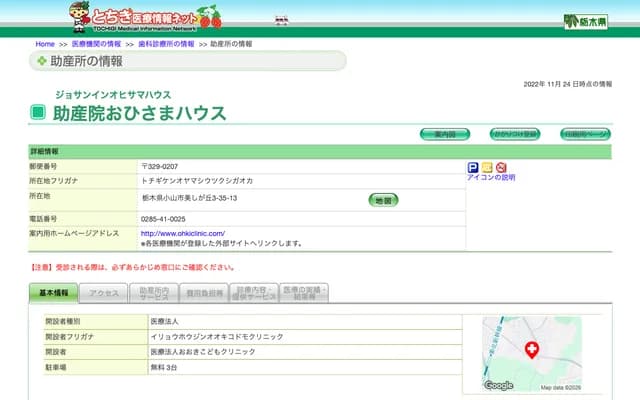This screenshot has height=400, width=640.
Task: Click the Map data copyright text
Action: tap(560, 388)
